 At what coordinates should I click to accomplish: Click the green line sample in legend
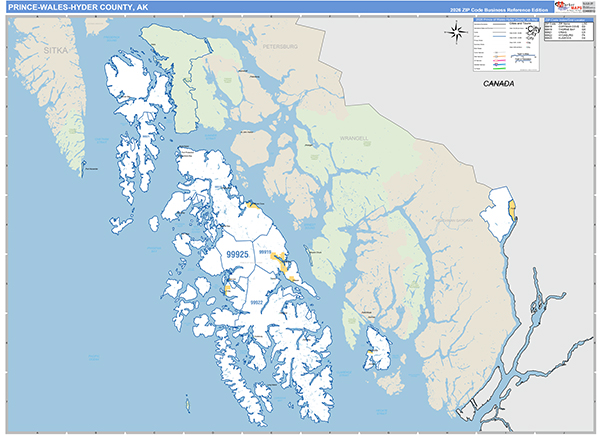[x=500, y=68]
